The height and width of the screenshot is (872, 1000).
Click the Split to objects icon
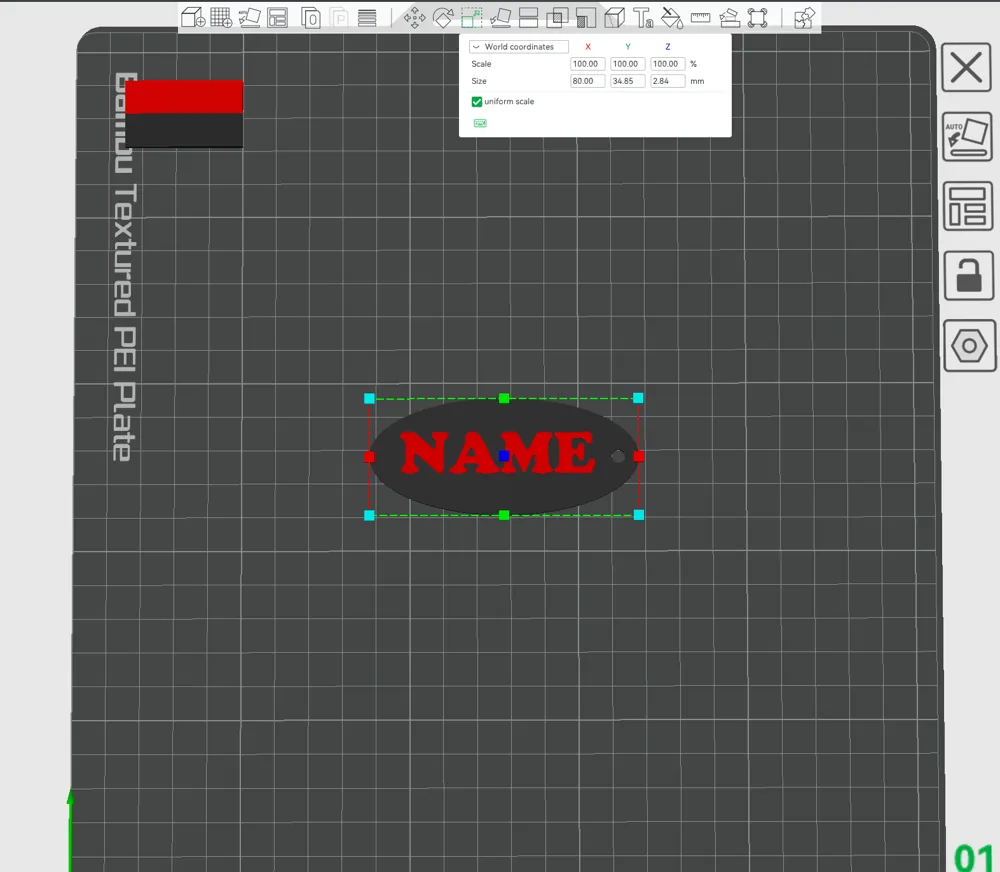tap(311, 17)
